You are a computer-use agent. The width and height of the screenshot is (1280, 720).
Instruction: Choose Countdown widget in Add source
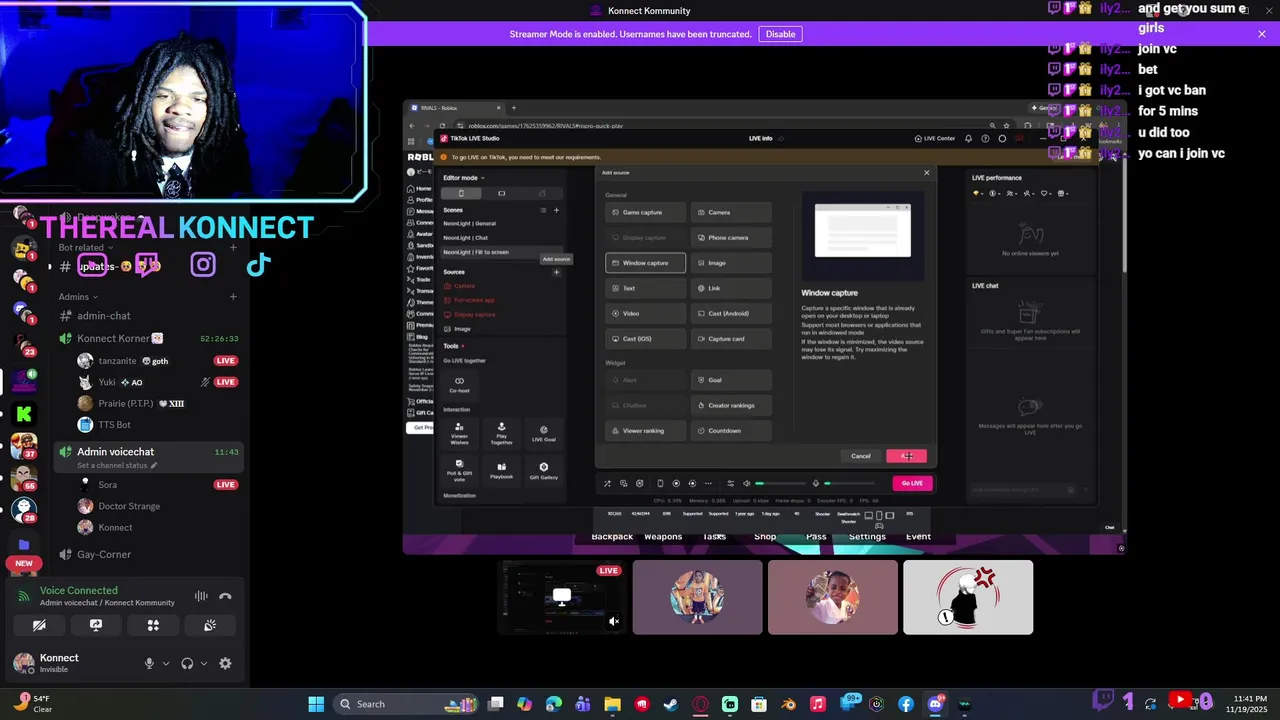click(731, 431)
